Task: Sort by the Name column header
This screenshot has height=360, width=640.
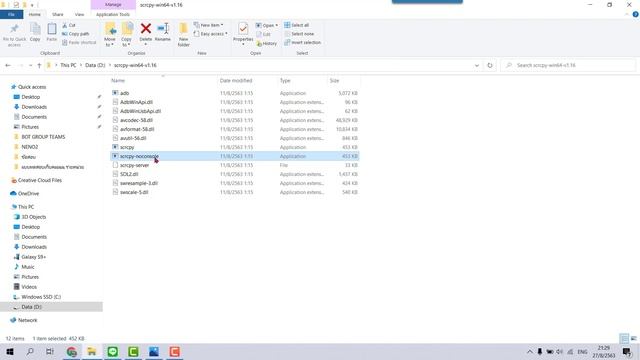Action: click(118, 80)
